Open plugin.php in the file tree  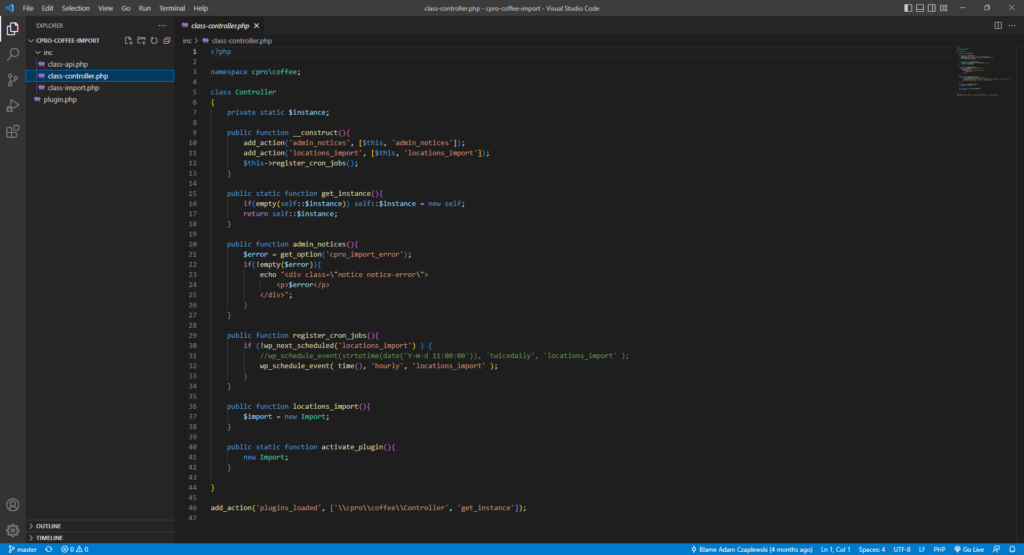60,99
